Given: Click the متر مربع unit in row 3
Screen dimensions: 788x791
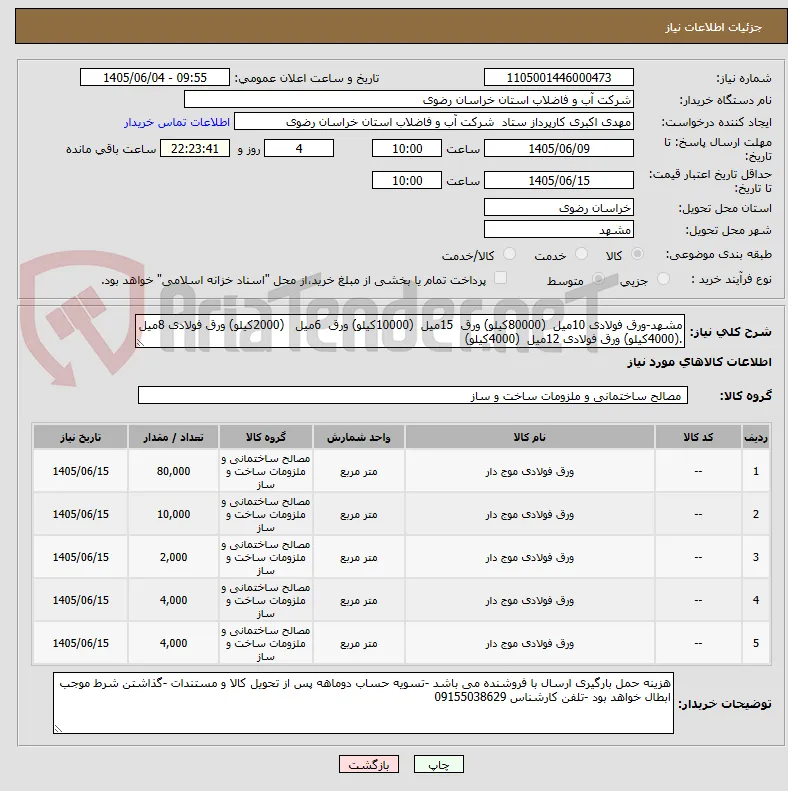Looking at the screenshot, I should [359, 557].
